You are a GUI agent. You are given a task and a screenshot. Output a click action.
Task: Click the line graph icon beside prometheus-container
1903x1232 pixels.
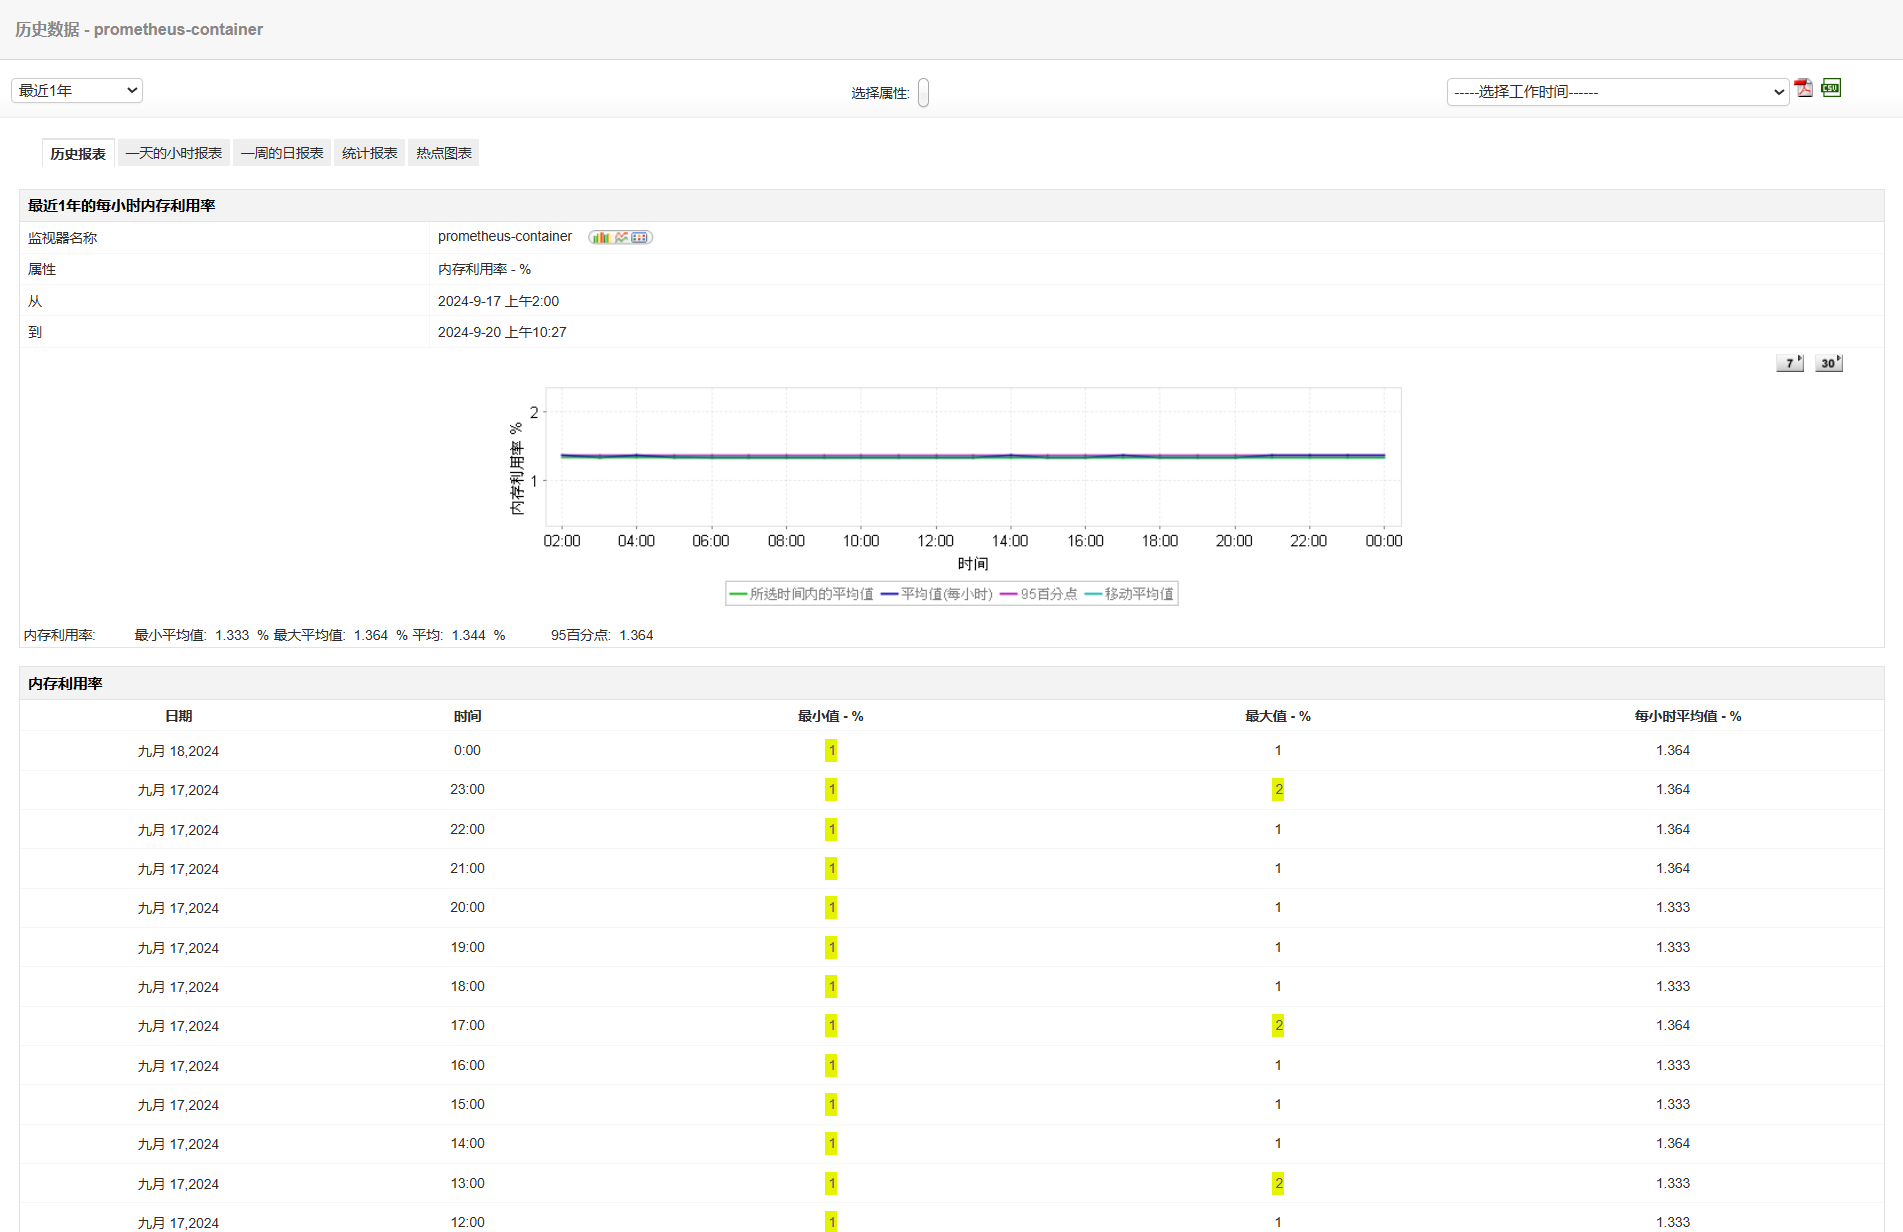621,238
